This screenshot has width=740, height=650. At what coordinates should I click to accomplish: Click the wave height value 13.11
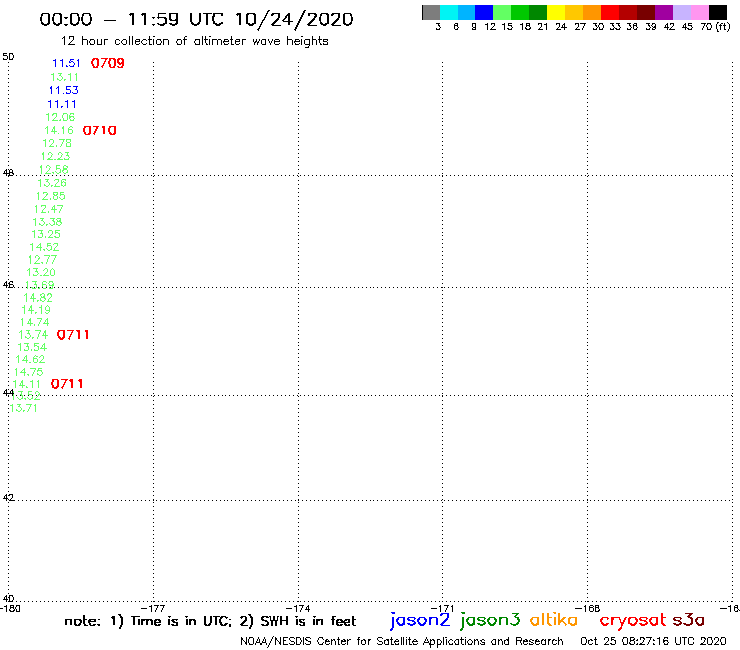[65, 77]
